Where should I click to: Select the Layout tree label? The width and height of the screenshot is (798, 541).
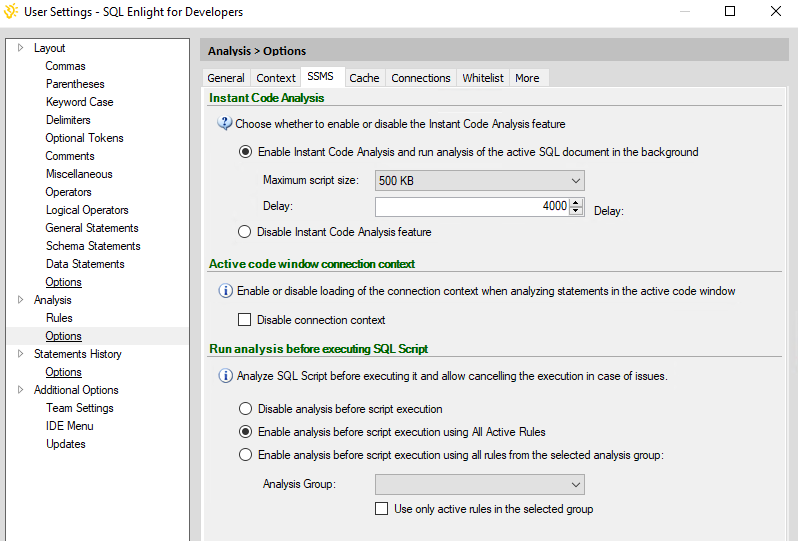[49, 48]
